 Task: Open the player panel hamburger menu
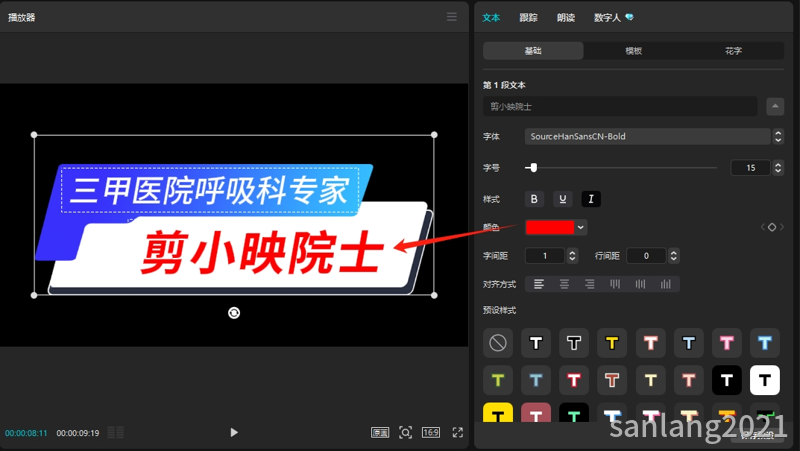tap(452, 17)
